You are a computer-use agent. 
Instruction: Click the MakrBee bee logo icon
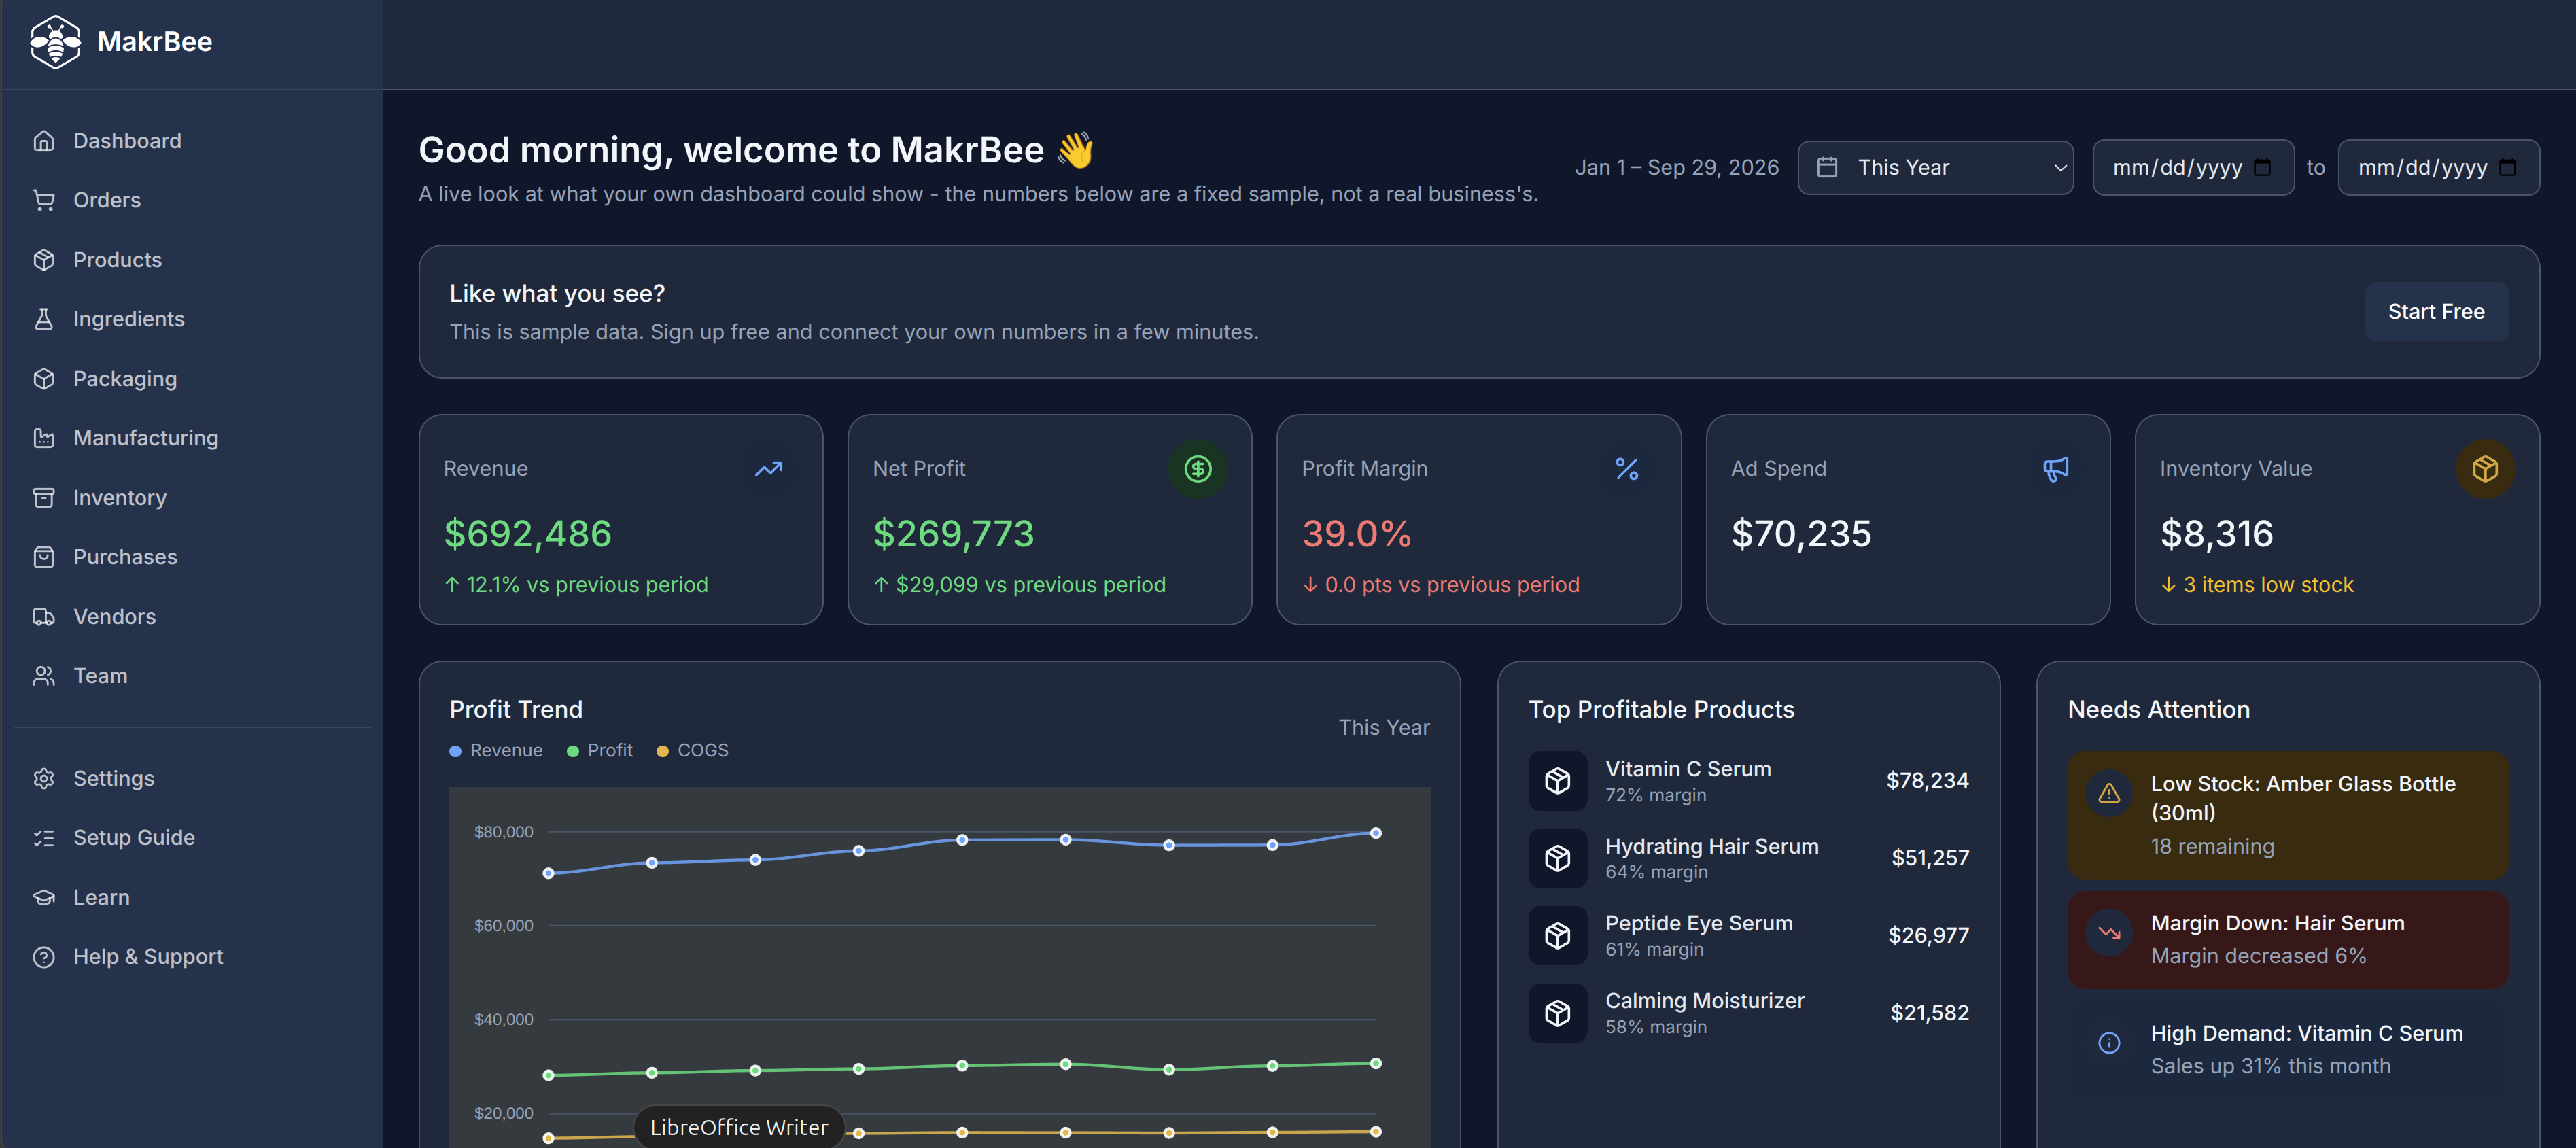pos(55,42)
